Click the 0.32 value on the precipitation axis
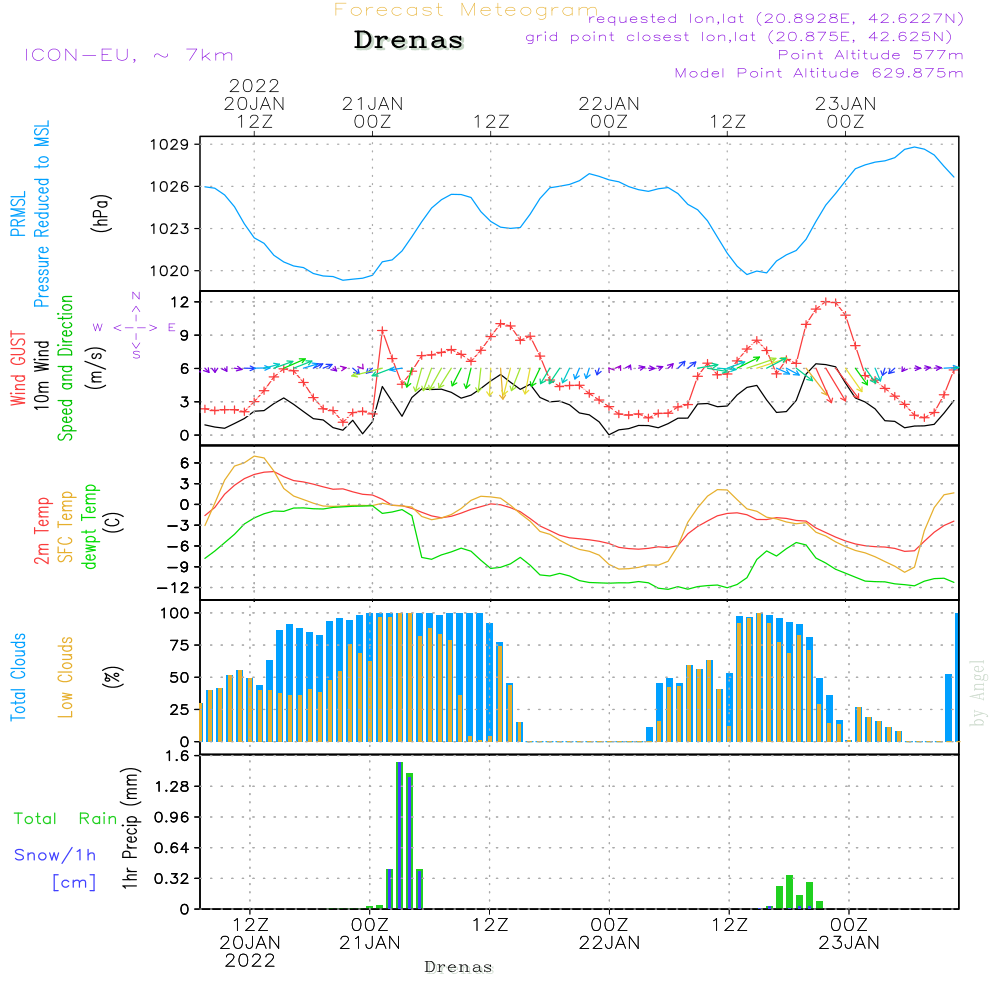Viewport: 1000px width, 1000px height. tap(172, 879)
